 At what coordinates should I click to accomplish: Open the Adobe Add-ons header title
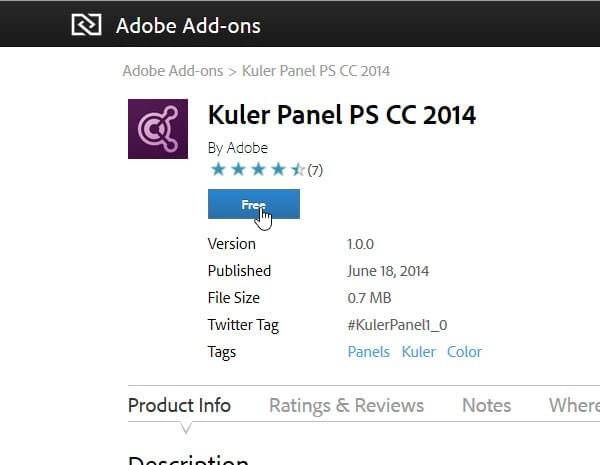[188, 26]
